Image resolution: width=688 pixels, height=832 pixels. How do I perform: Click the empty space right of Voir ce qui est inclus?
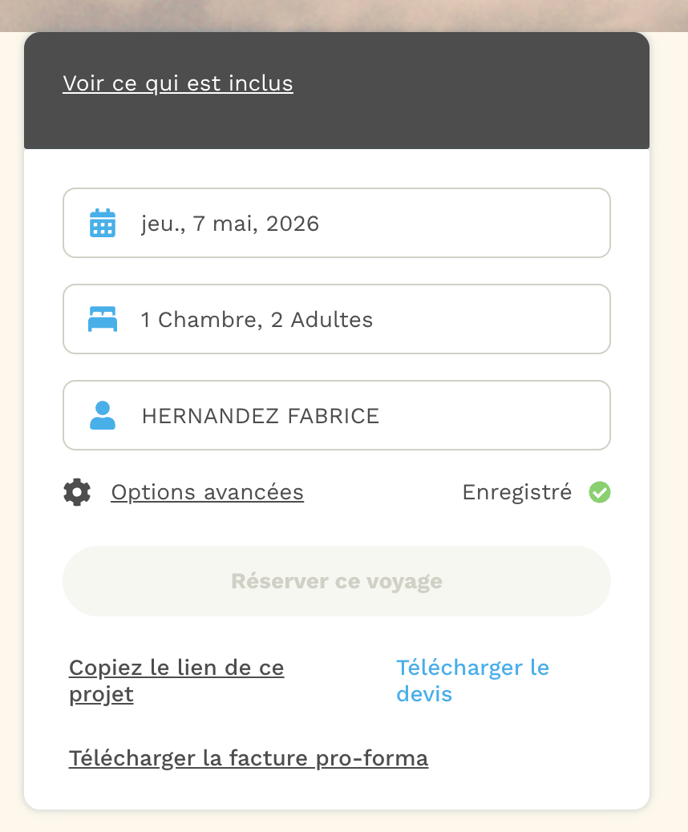pos(470,83)
